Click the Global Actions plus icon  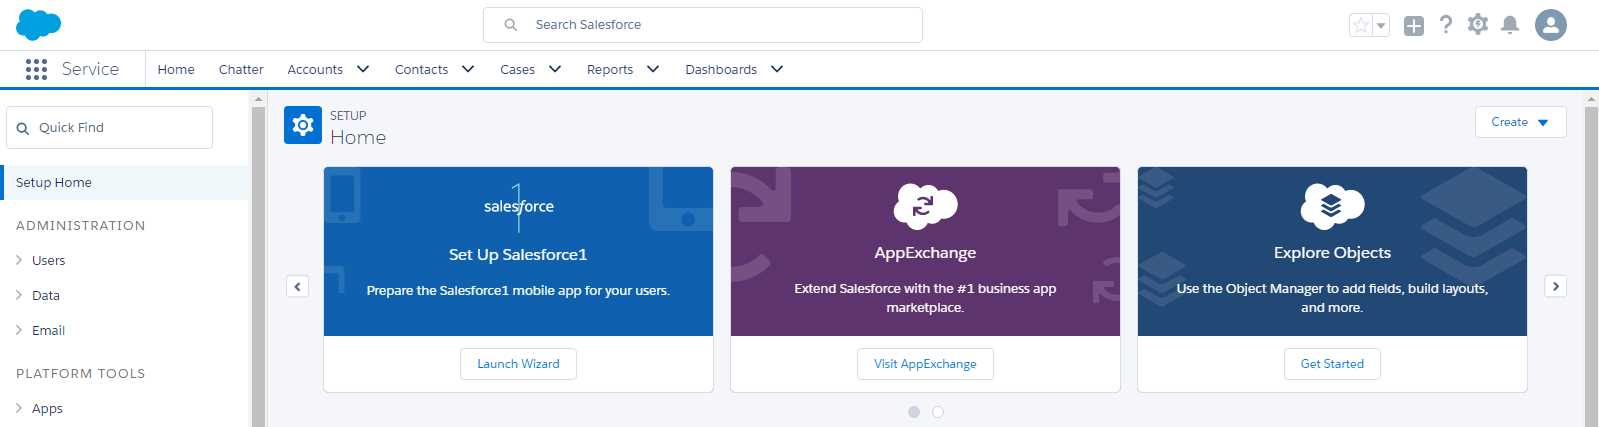point(1413,26)
